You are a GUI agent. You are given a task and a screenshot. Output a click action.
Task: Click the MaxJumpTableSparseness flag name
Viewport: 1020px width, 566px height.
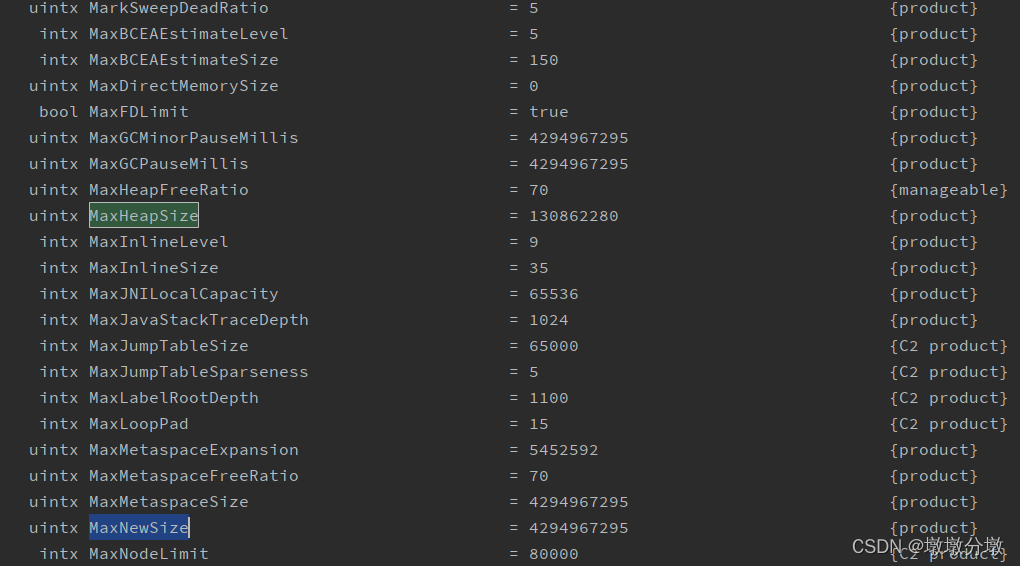198,372
